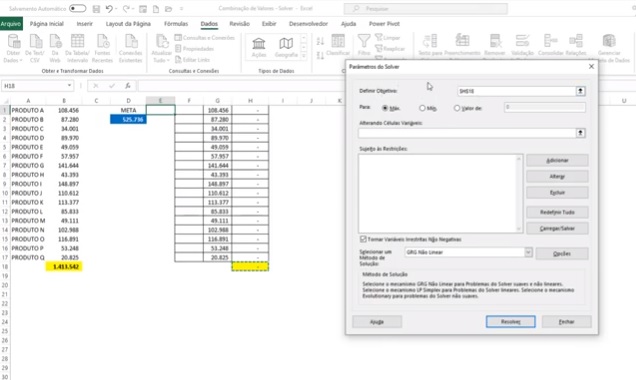Click the Adicionar constraint button

[x=557, y=160]
